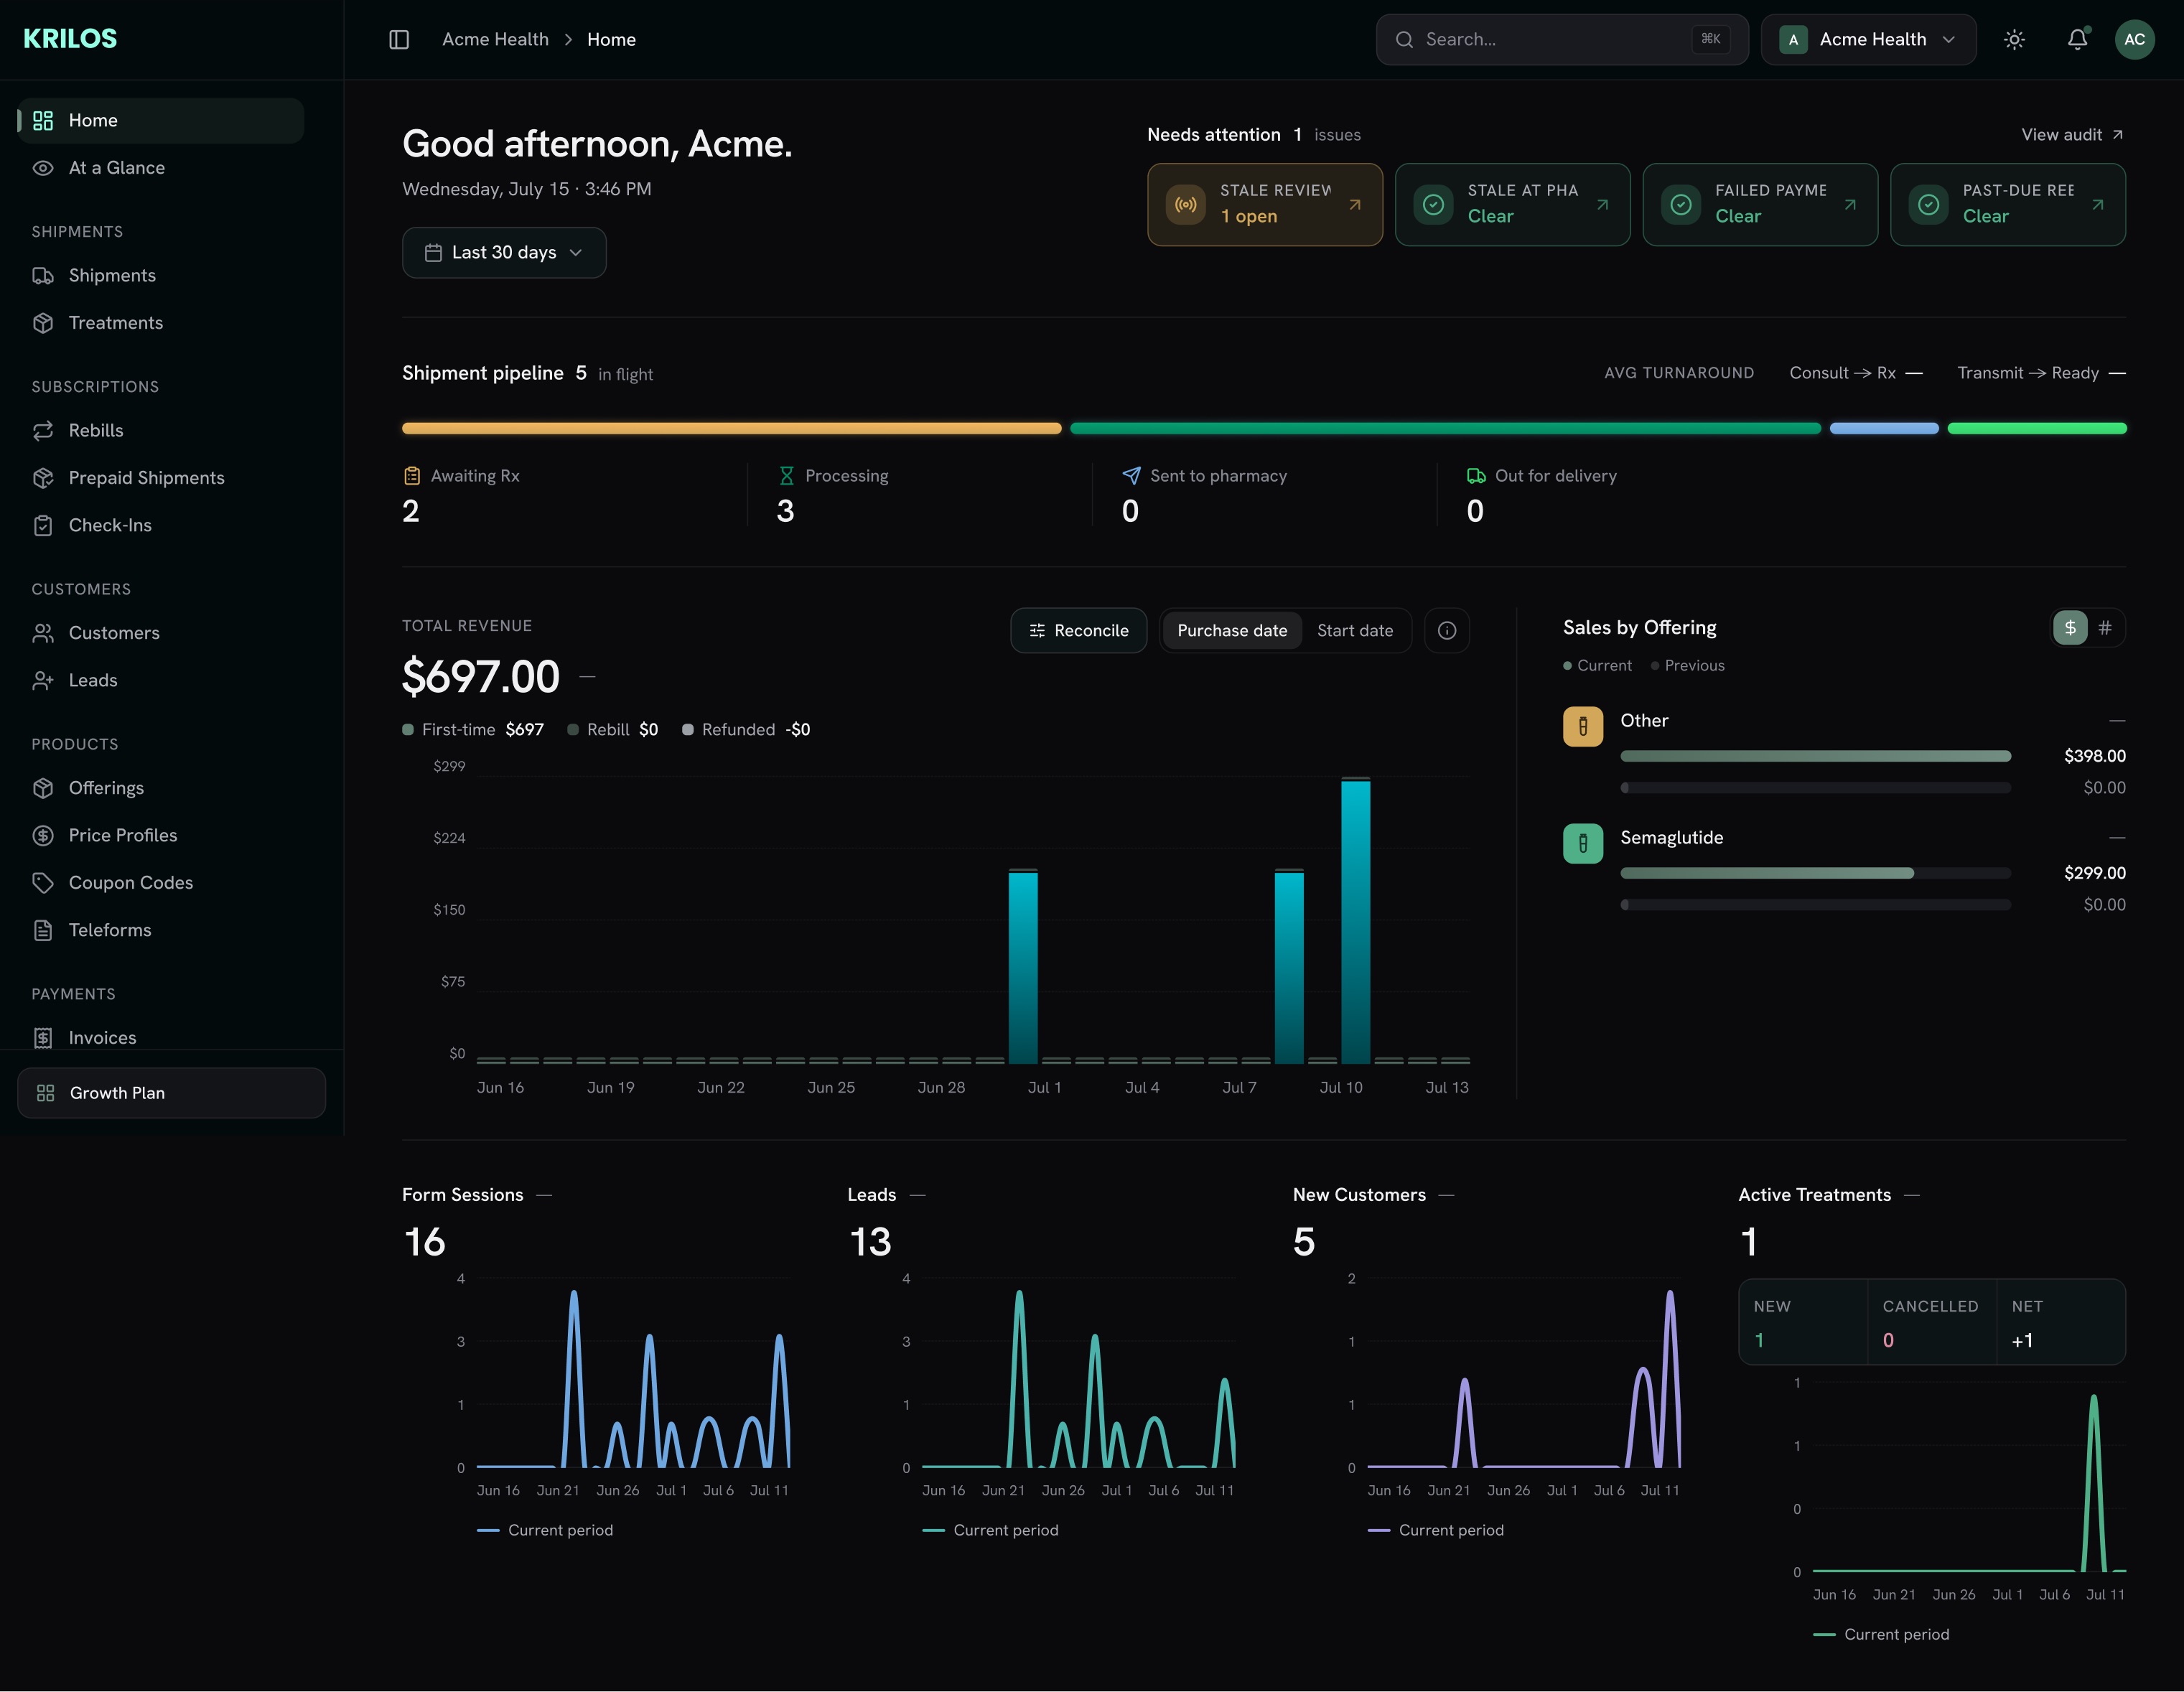Open the Stale At Pharmacy Clear card
Screen dimensions: 2184x1692
(x=1512, y=204)
